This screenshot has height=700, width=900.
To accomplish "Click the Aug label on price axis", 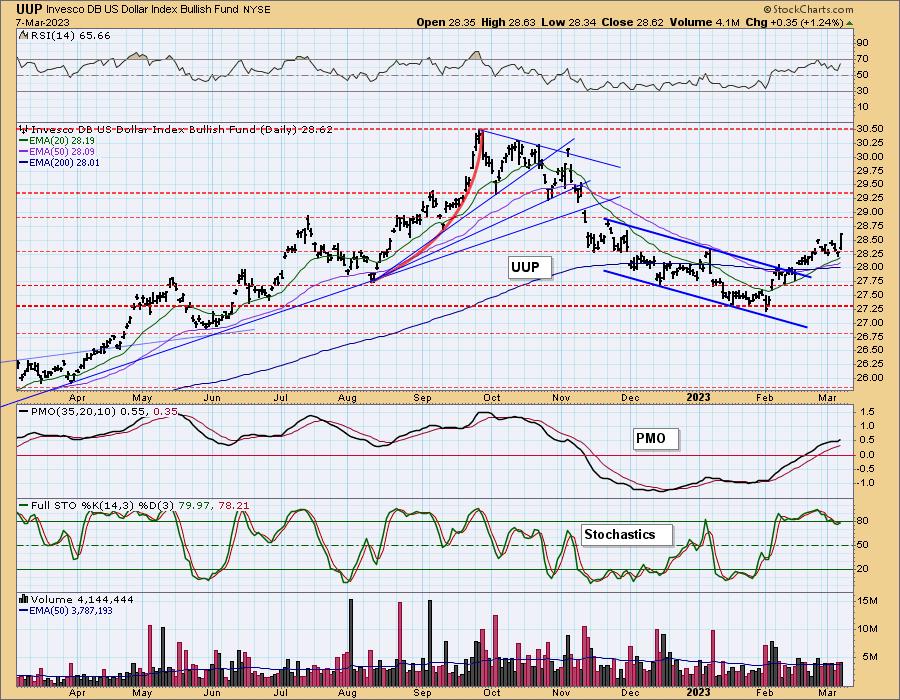I will 347,398.
